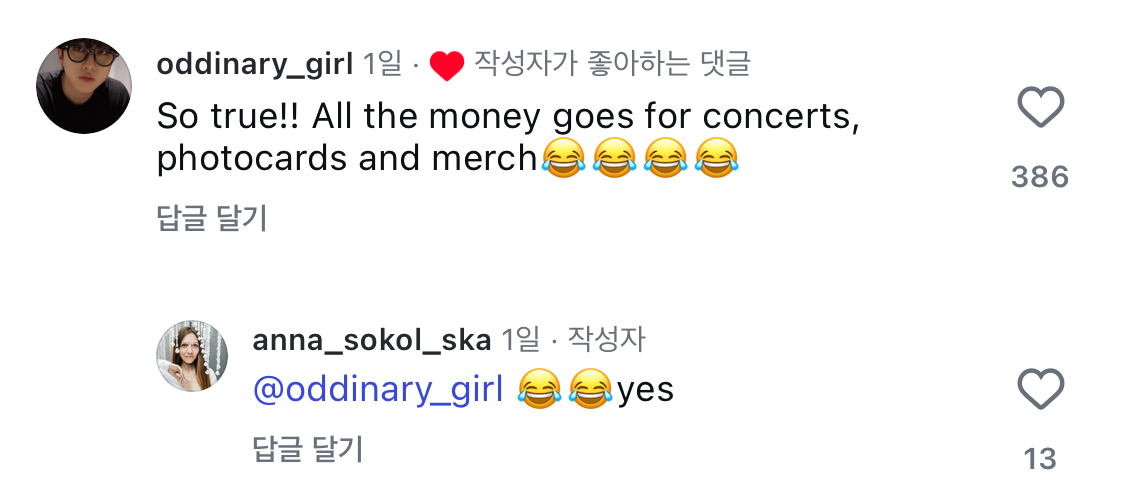
Task: Click the oddinary_girl username above the comment
Action: point(255,65)
